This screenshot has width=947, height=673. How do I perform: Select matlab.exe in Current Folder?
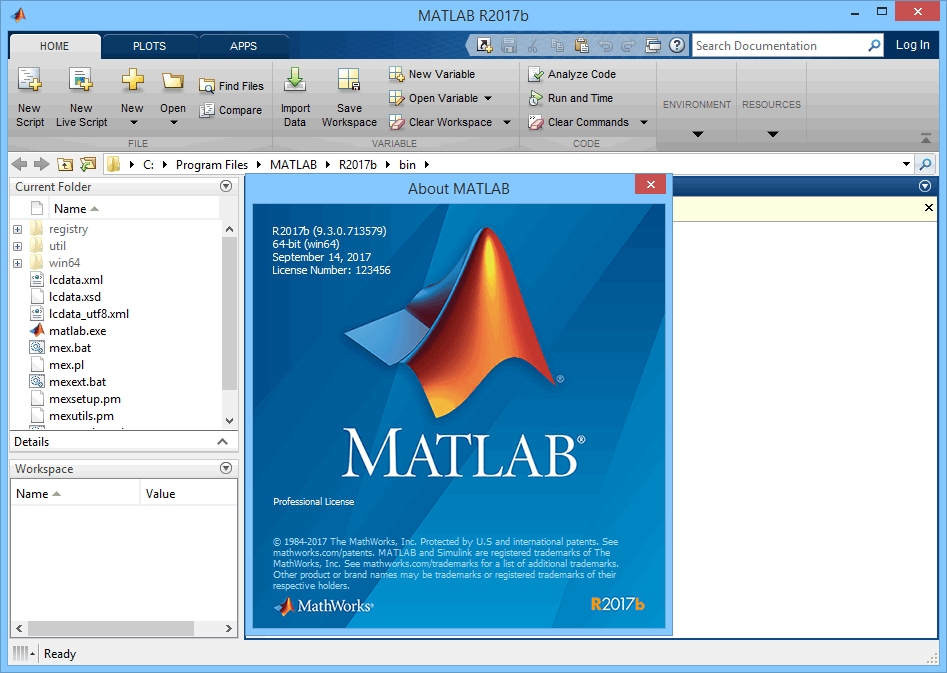pos(77,330)
